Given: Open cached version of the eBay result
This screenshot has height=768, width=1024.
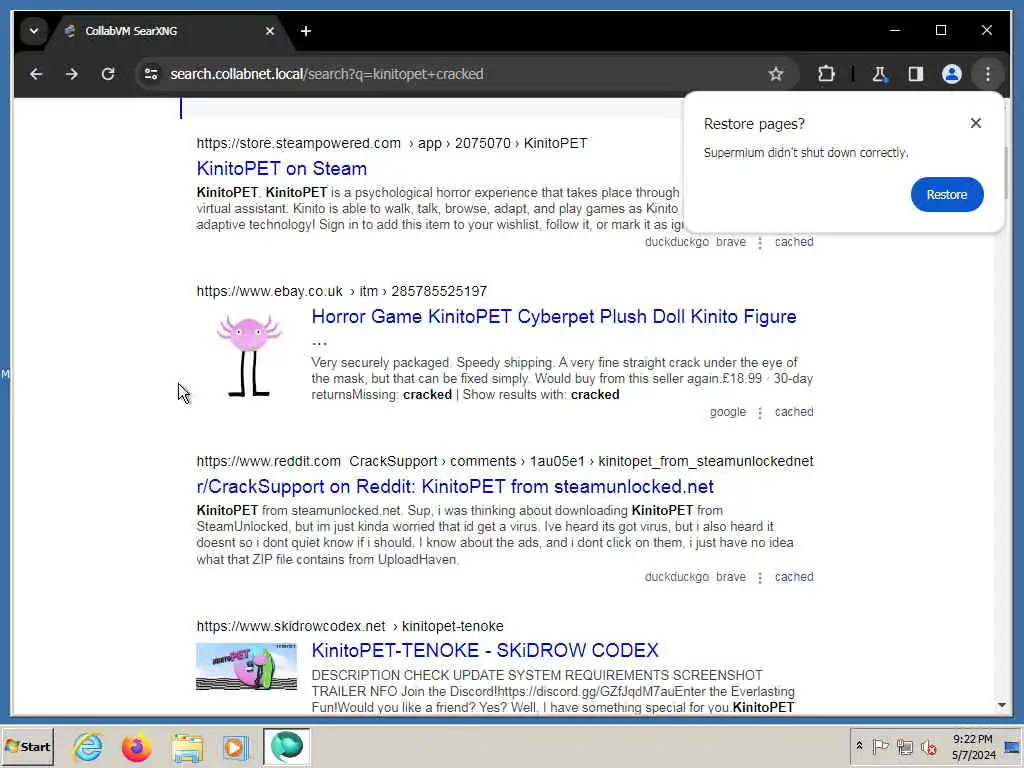Looking at the screenshot, I should pos(793,412).
